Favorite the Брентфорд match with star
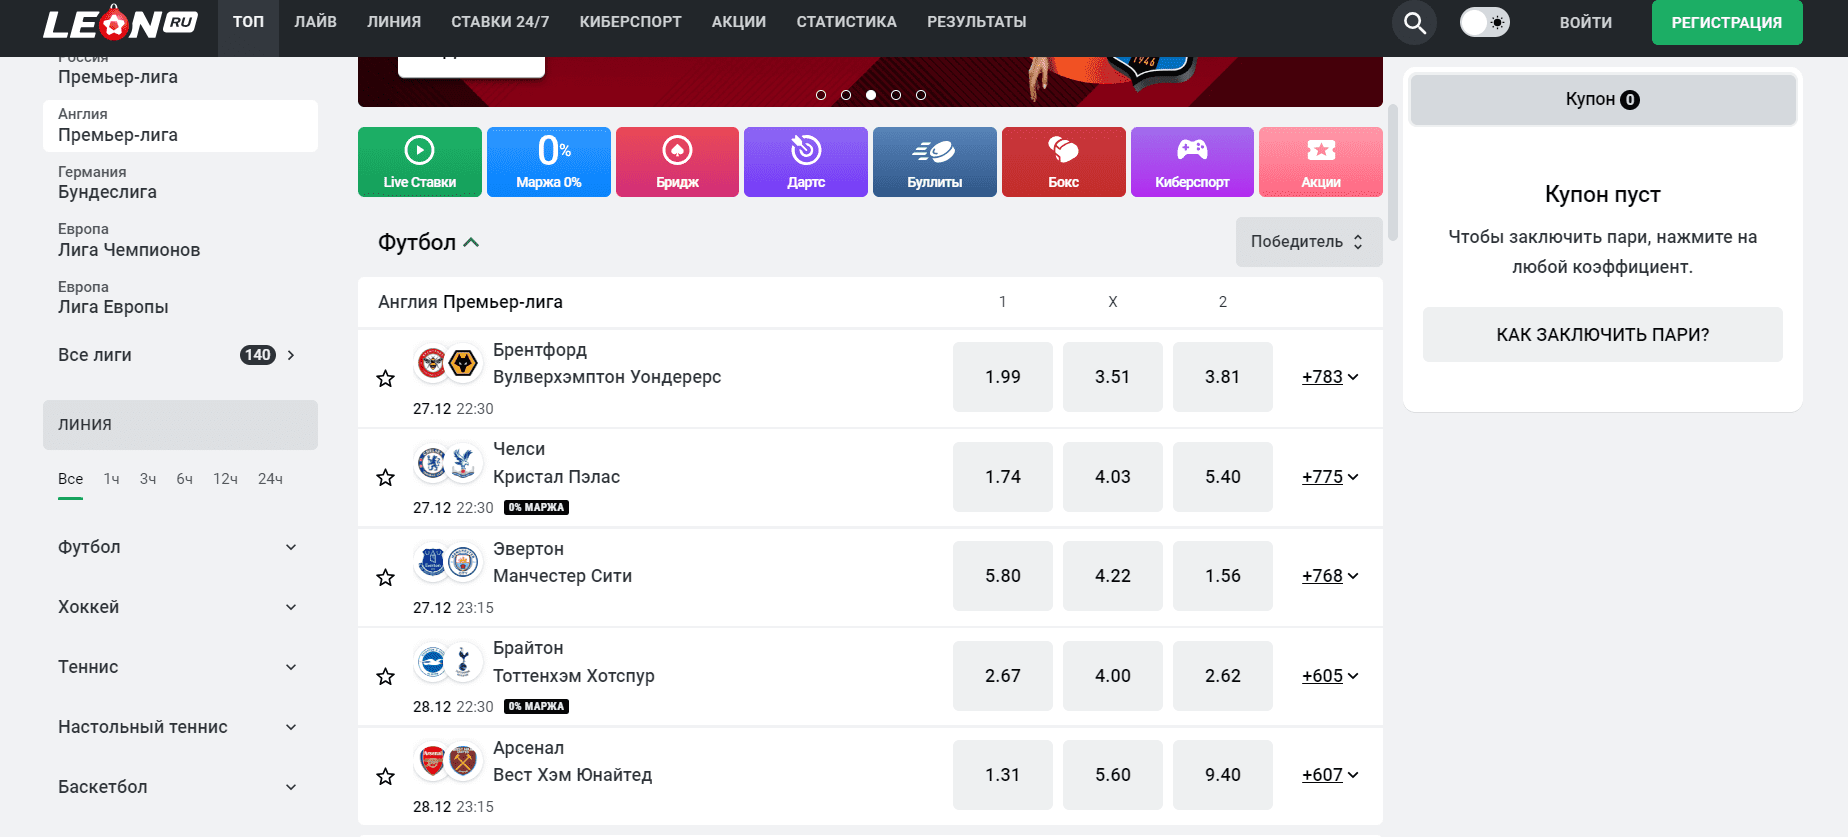The image size is (1848, 837). 385,378
